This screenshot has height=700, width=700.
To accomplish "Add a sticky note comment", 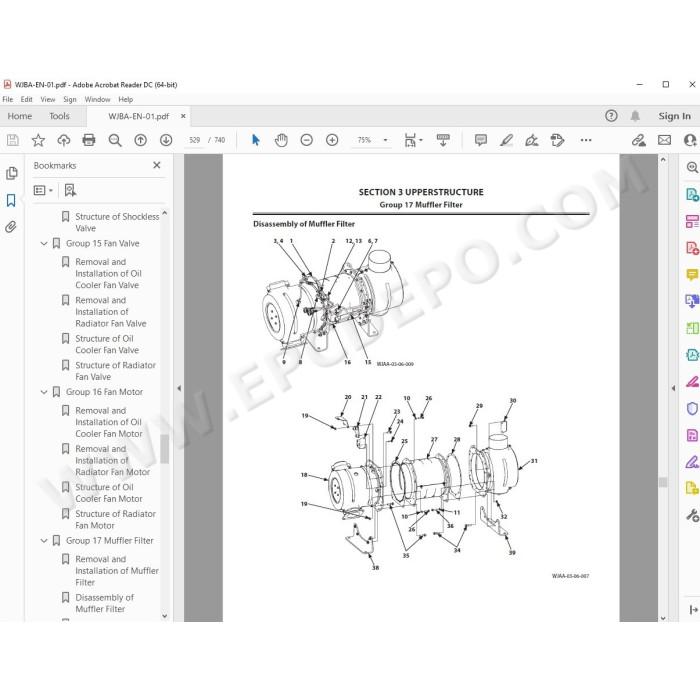I will tap(481, 140).
